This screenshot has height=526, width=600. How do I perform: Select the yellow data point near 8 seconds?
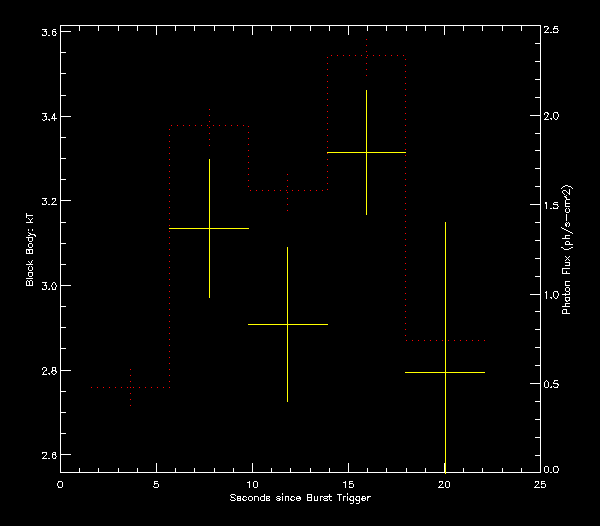point(209,228)
